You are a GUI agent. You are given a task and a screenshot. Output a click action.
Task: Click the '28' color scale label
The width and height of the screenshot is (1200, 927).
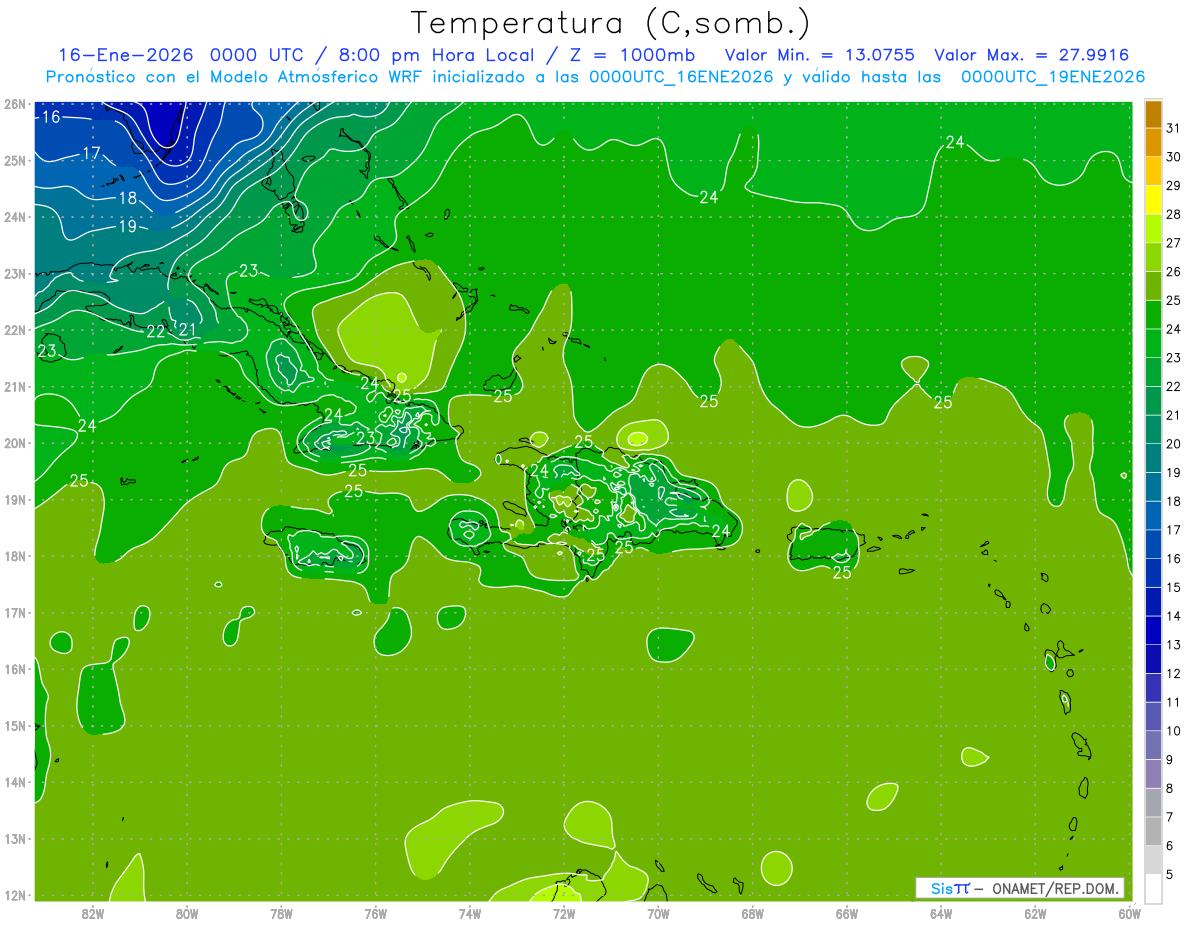coord(1174,214)
